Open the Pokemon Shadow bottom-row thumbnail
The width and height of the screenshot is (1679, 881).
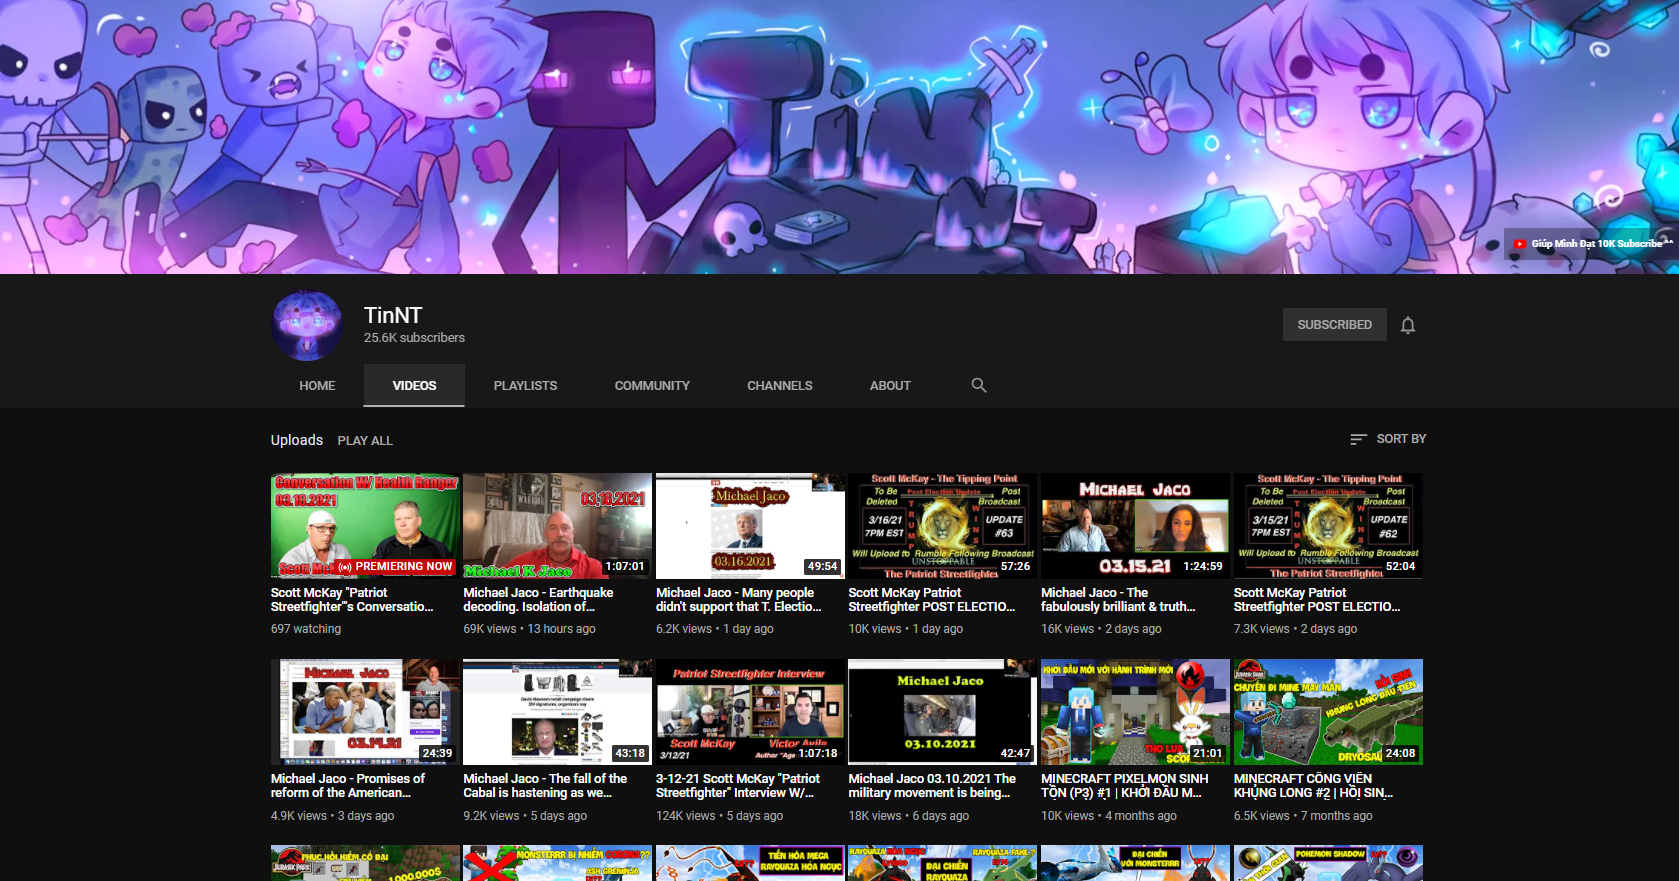(1328, 863)
